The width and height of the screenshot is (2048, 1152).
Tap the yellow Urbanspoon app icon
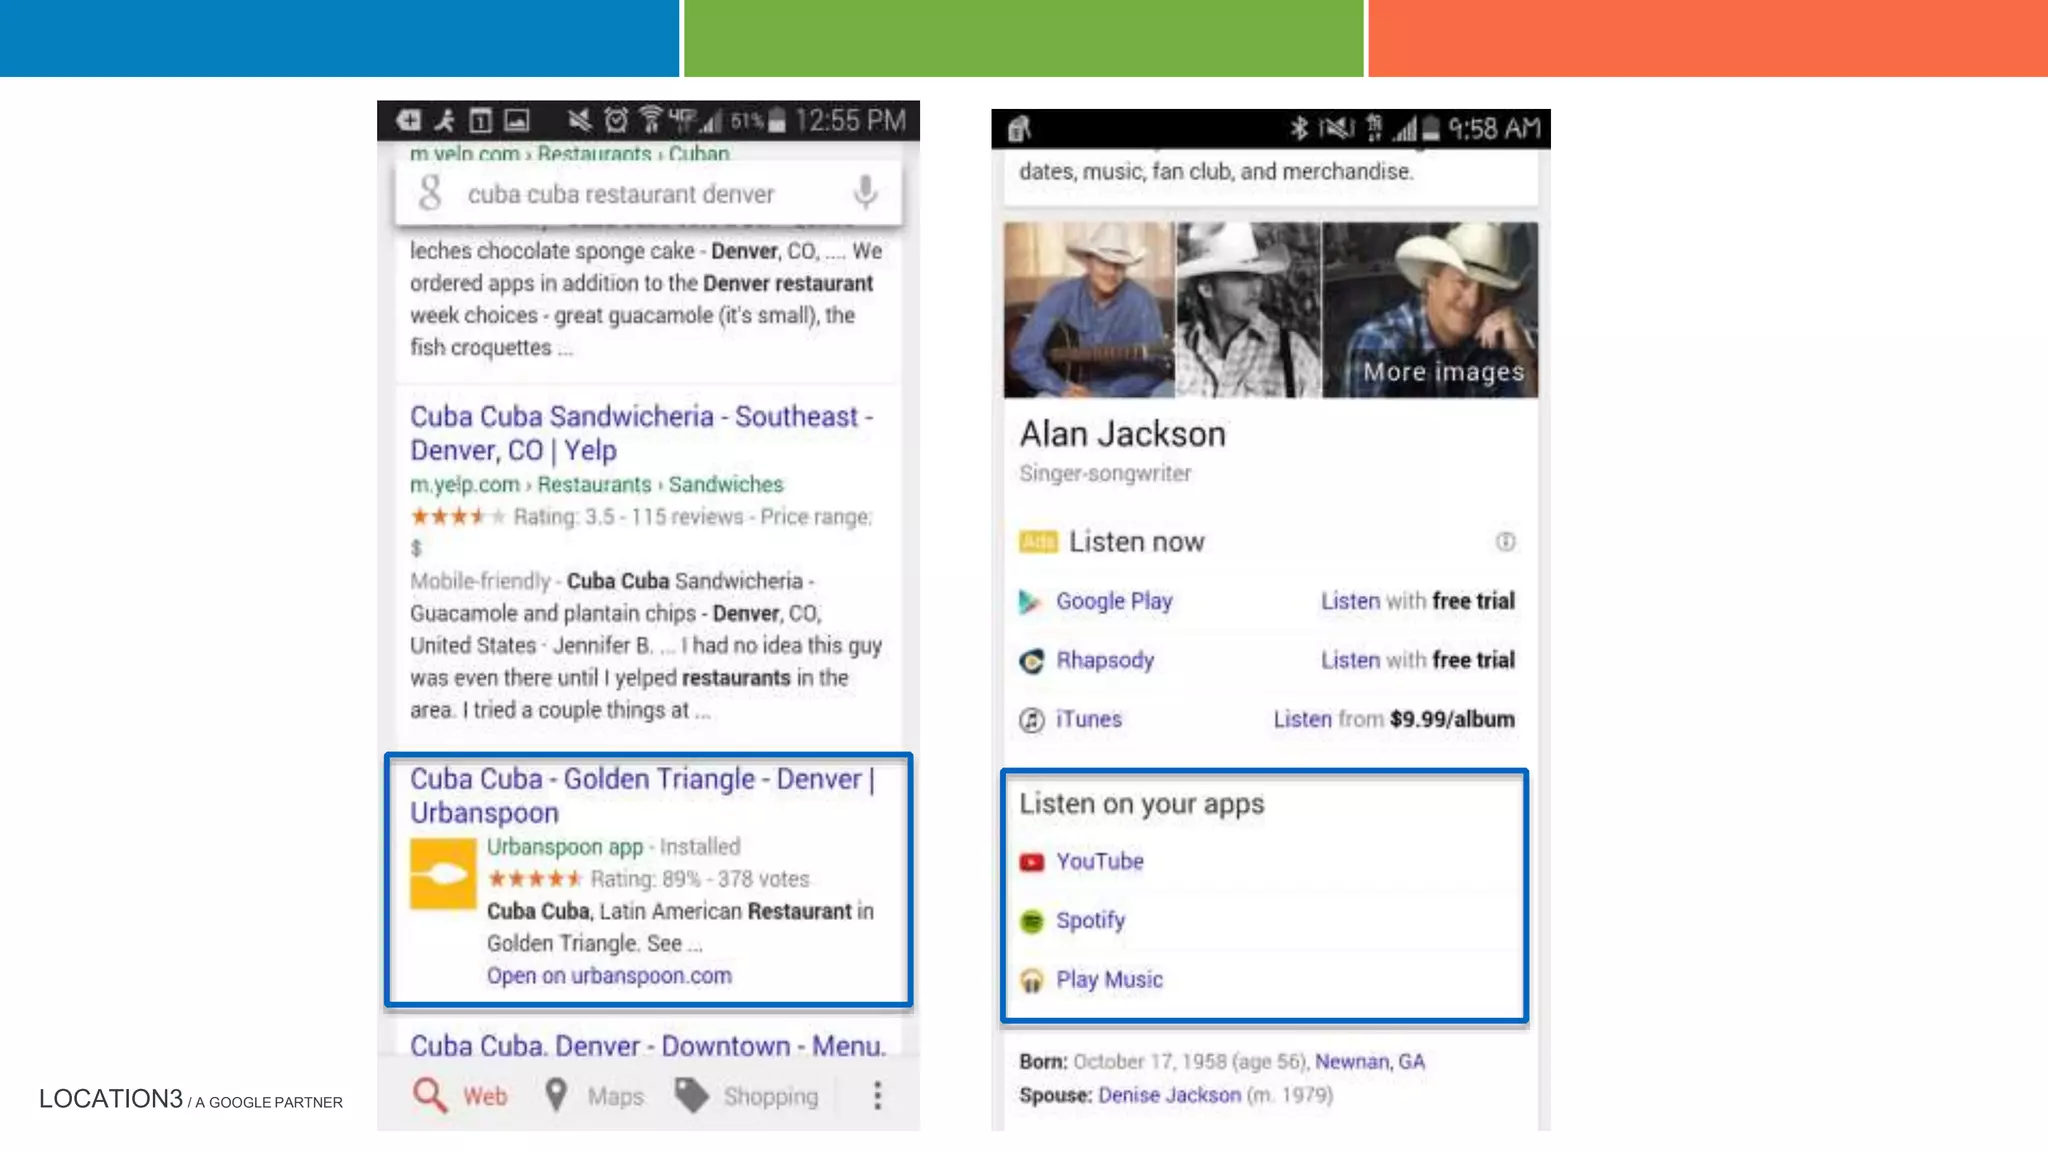[x=443, y=874]
